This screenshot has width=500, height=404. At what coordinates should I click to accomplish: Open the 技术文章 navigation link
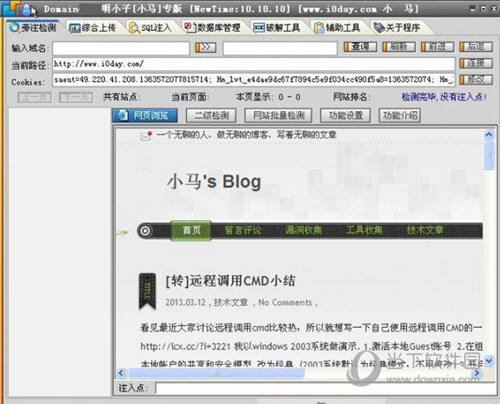(425, 230)
